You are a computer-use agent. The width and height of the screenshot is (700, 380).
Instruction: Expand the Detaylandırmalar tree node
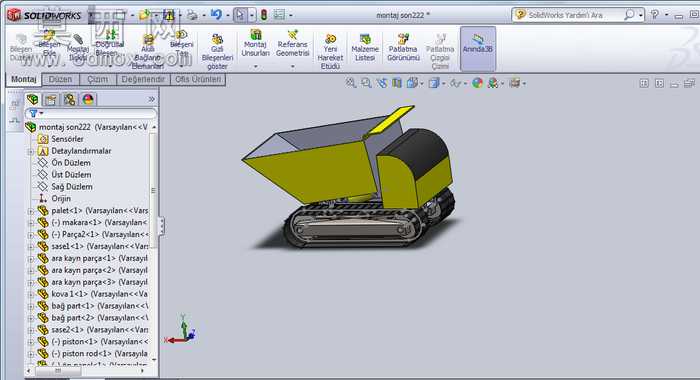click(x=31, y=152)
